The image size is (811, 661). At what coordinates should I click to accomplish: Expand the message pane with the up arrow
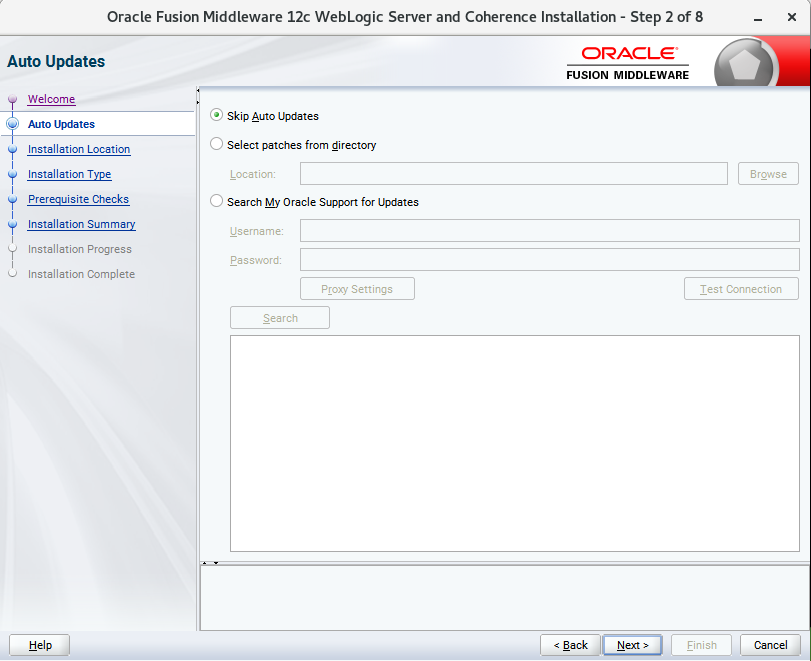click(x=205, y=563)
